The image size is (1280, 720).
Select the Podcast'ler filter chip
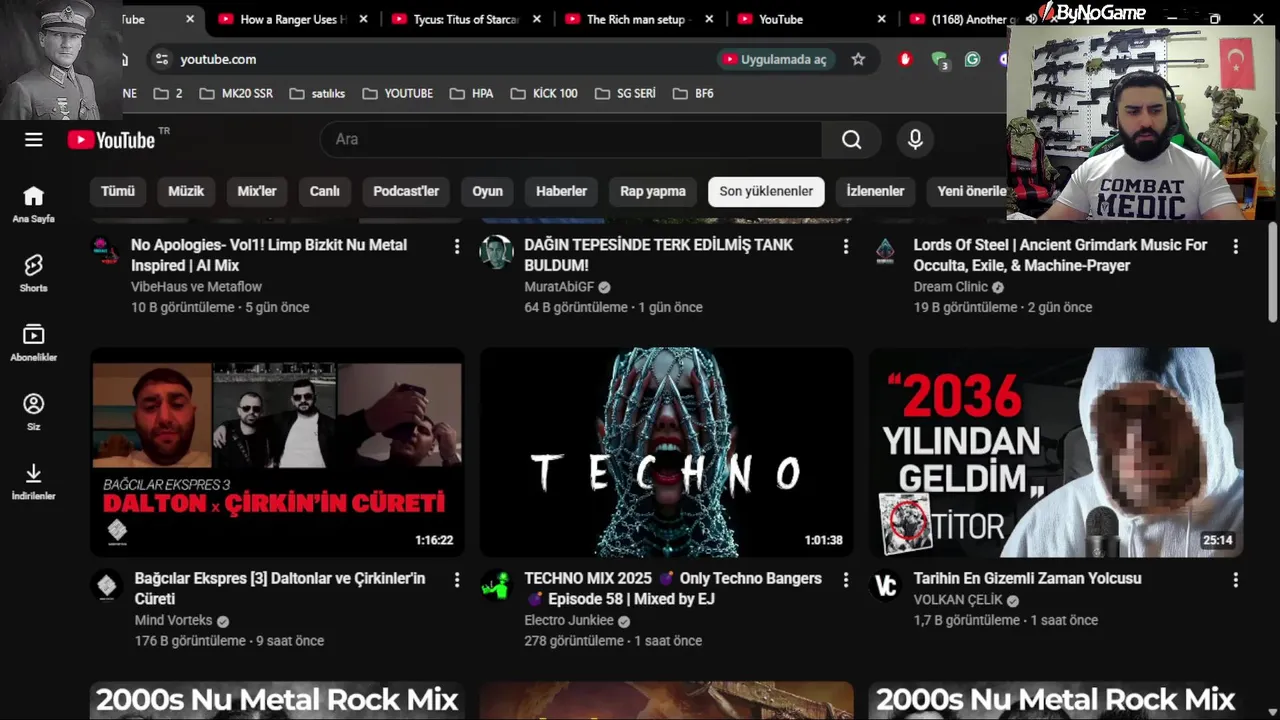406,191
